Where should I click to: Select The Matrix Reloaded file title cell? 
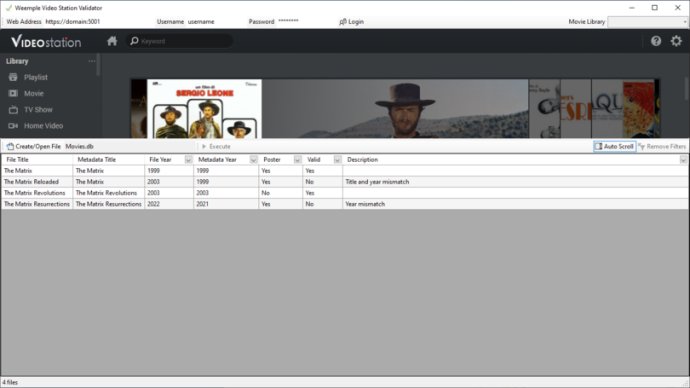coord(37,182)
